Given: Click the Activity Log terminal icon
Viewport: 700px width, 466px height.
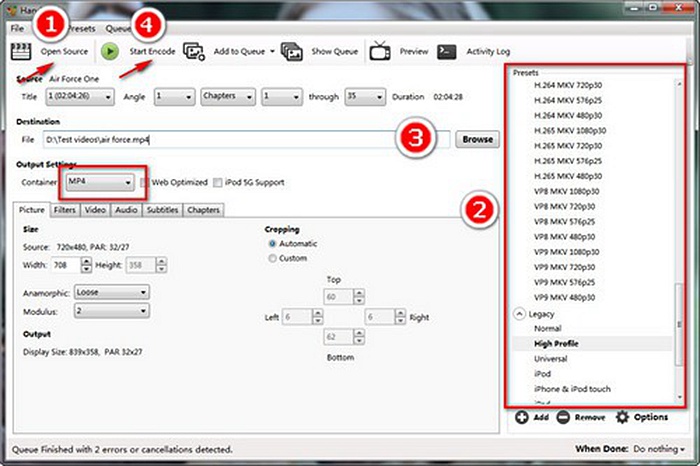Looking at the screenshot, I should pos(446,52).
